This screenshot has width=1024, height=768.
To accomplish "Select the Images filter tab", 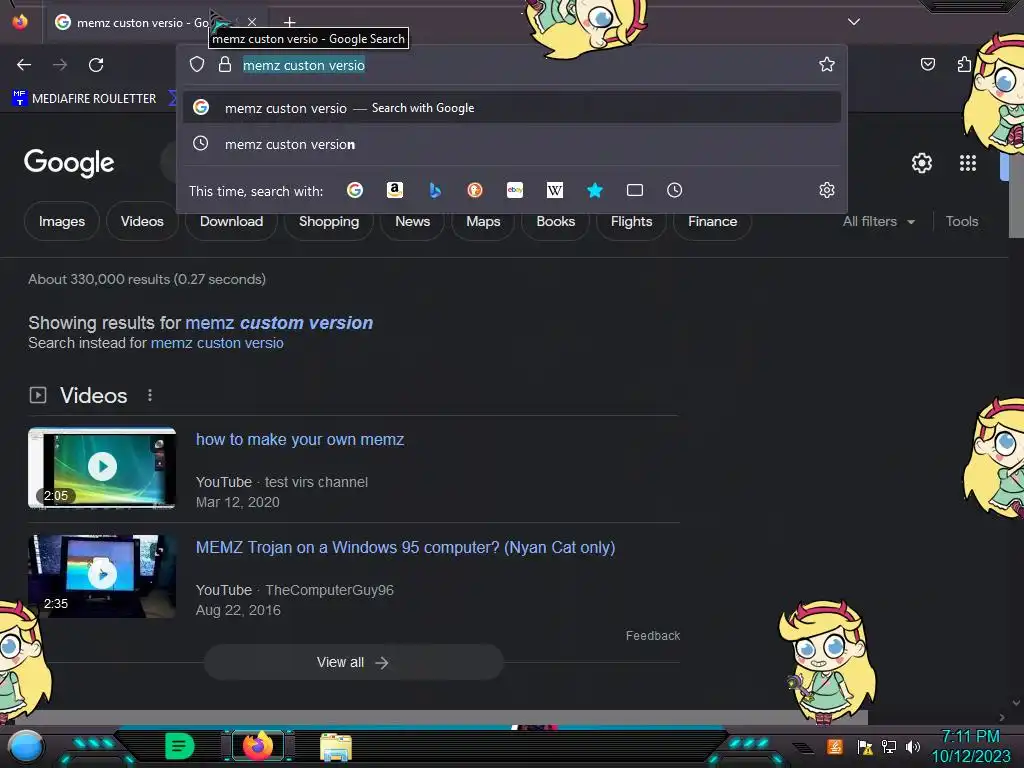I will 62,221.
